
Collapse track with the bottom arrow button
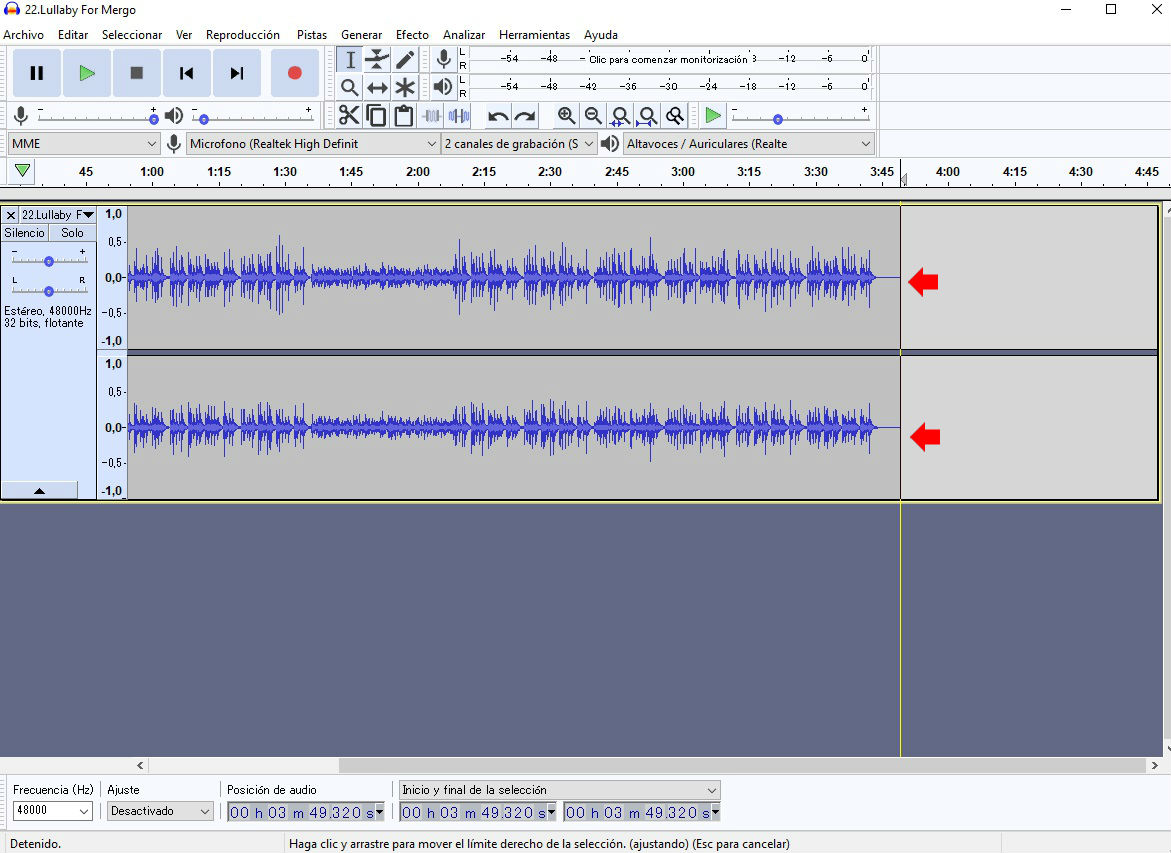coord(39,491)
